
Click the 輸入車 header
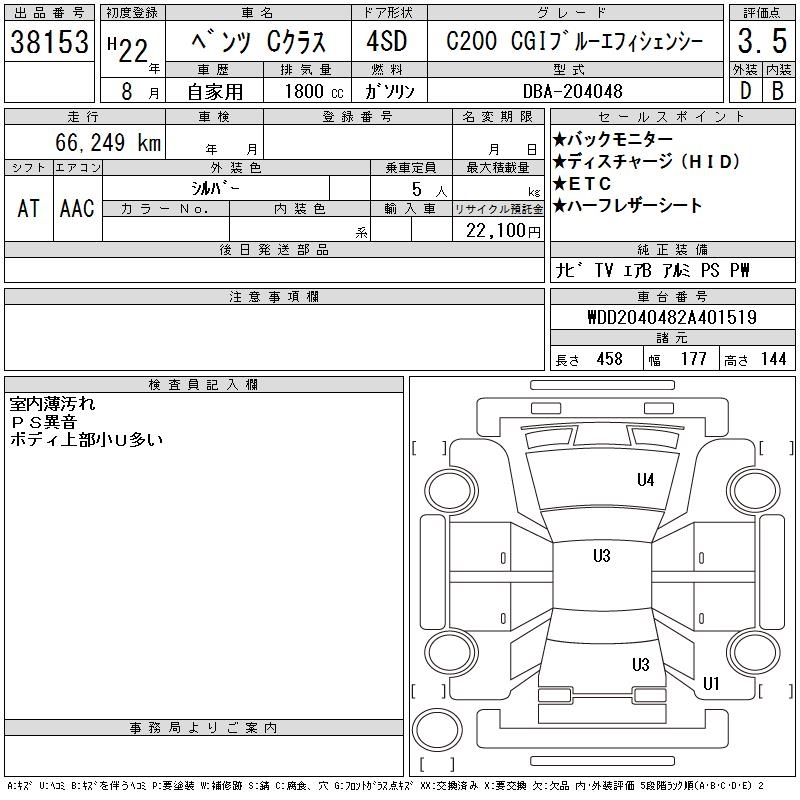(411, 209)
